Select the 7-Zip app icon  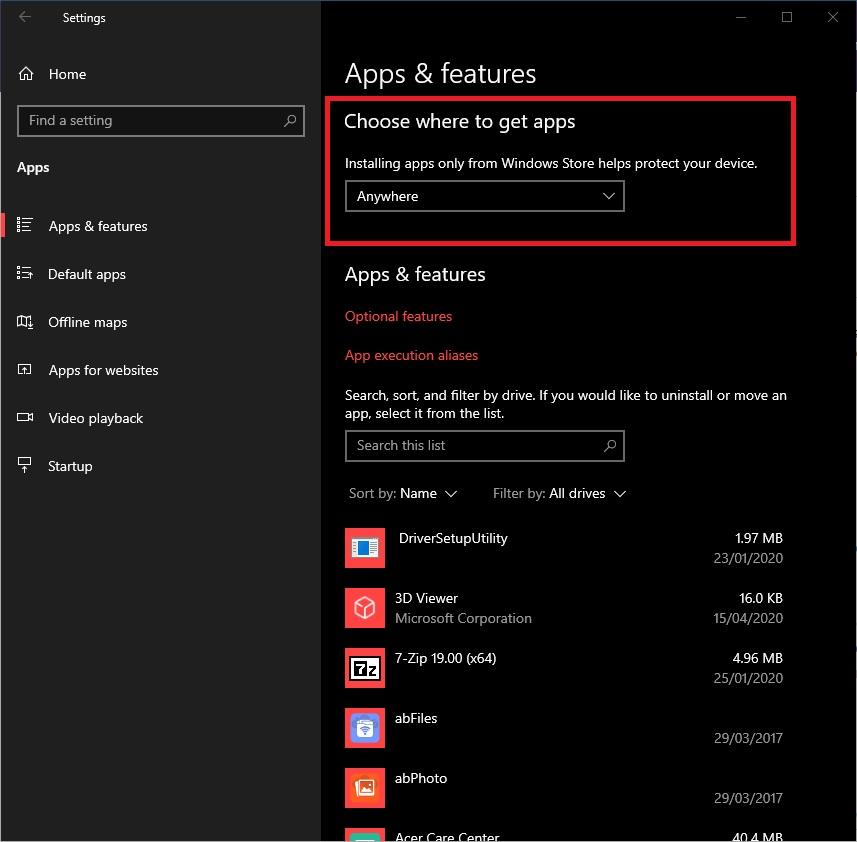pos(365,668)
